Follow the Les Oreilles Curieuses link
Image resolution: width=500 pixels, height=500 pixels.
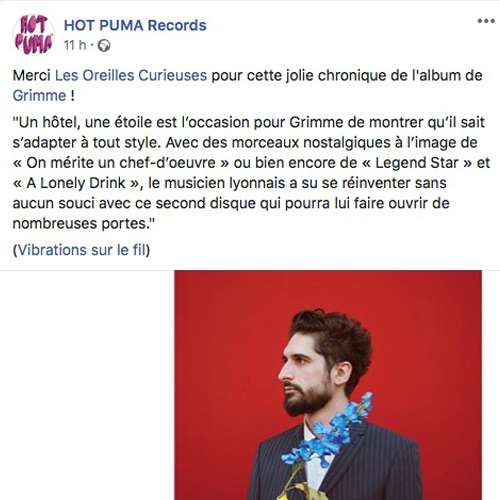point(131,75)
